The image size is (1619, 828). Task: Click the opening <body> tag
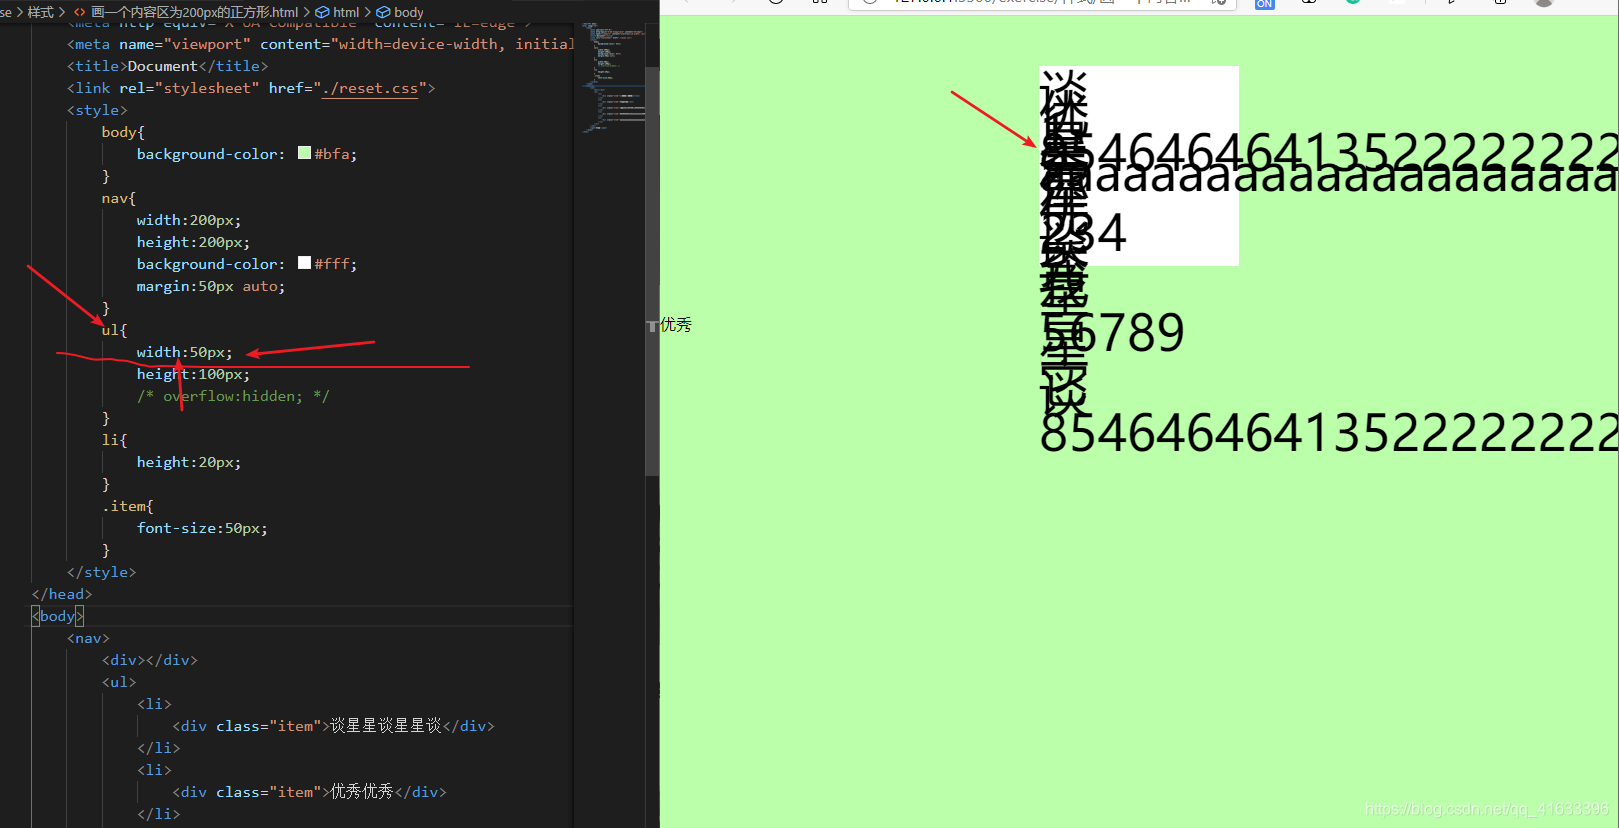pos(58,616)
